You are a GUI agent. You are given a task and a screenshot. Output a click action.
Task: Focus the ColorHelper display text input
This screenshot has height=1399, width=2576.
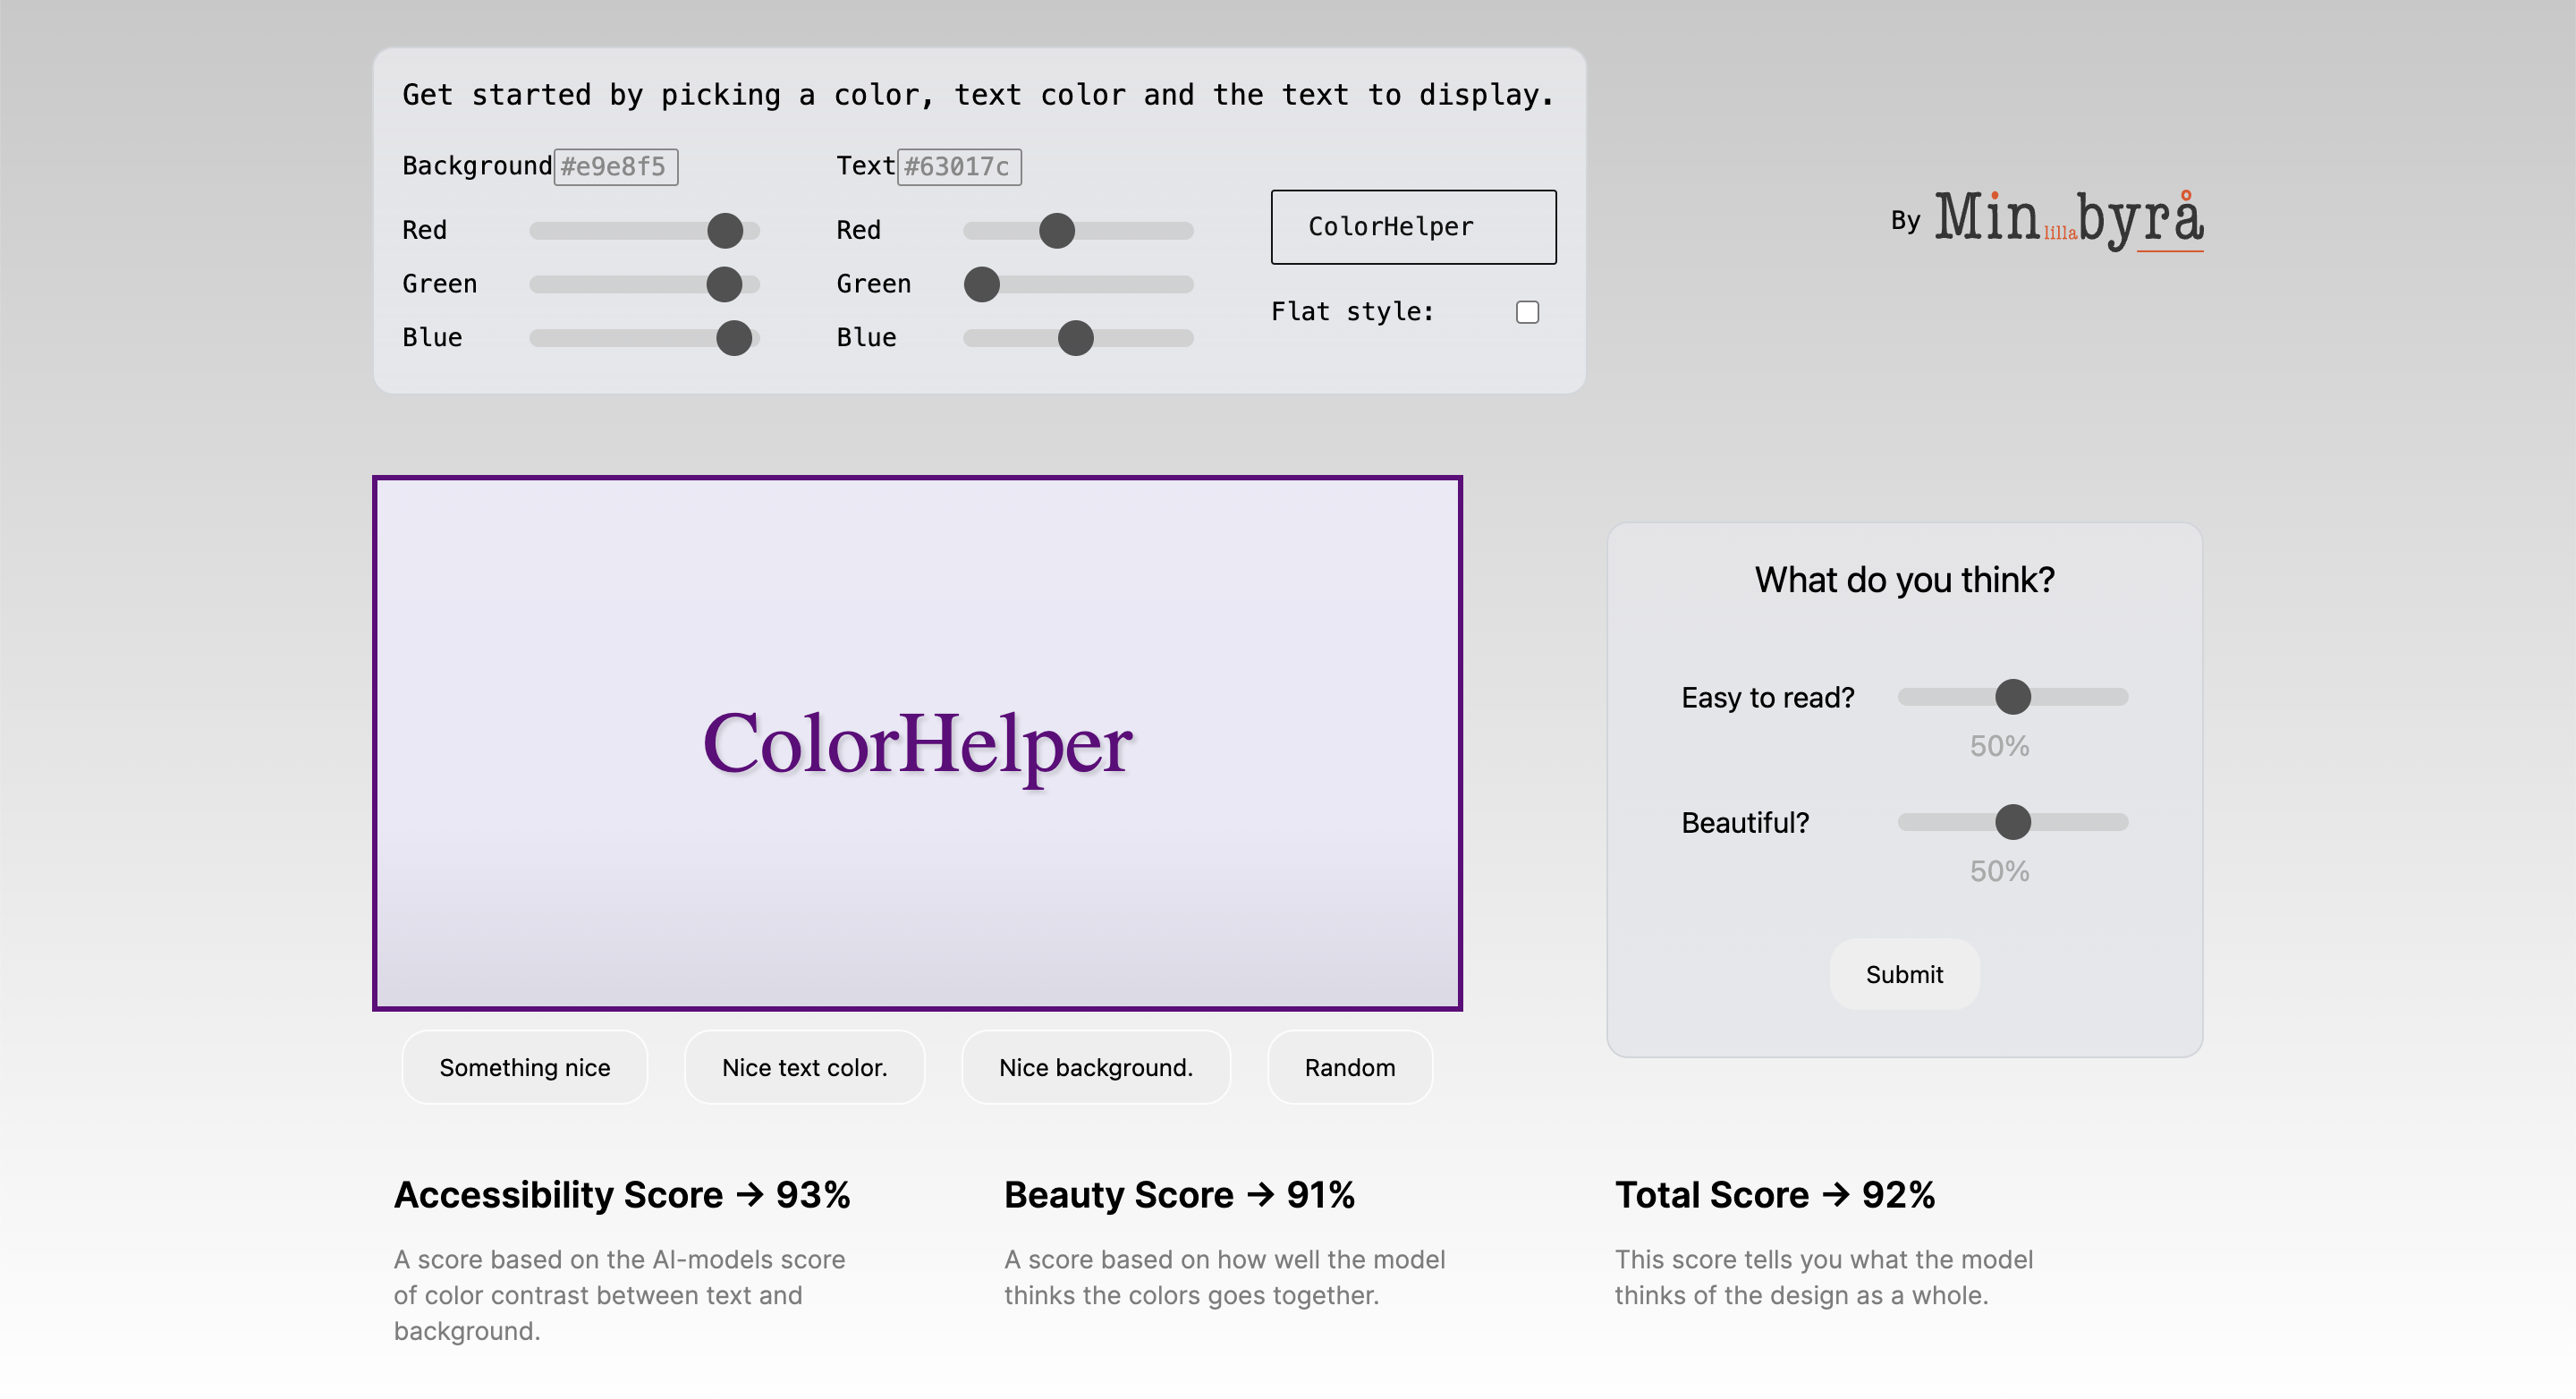[1413, 227]
